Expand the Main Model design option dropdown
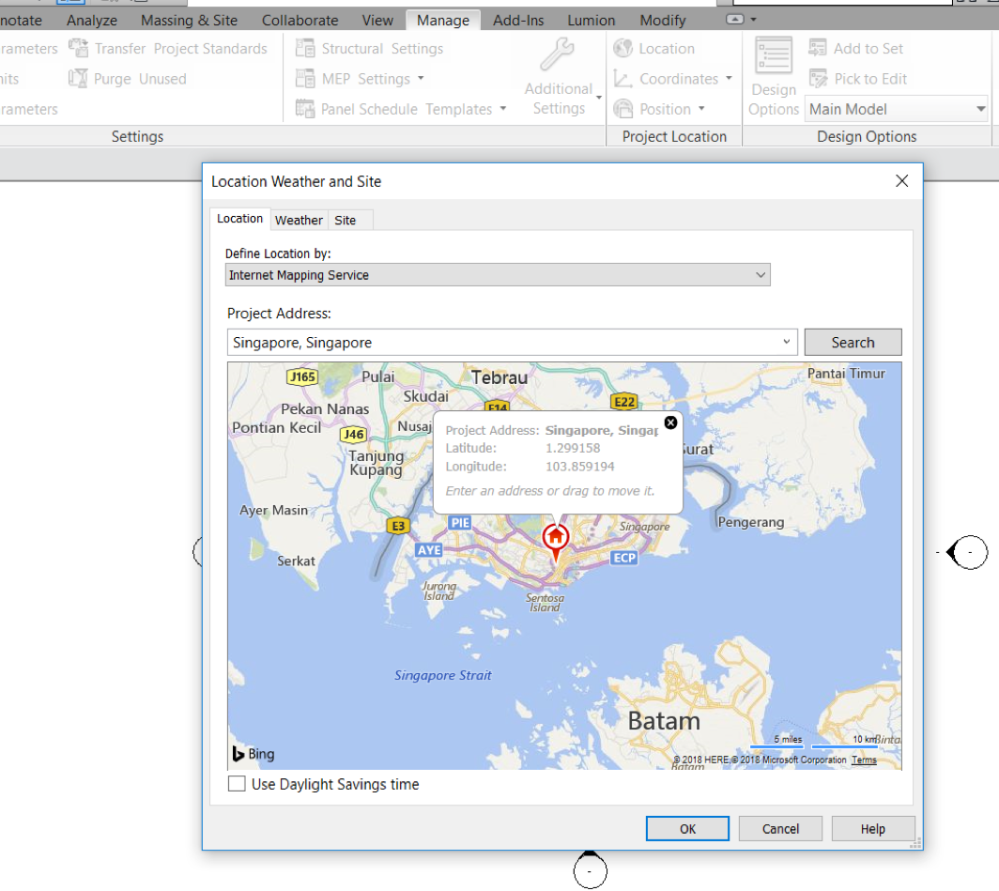999x891 pixels. (980, 110)
